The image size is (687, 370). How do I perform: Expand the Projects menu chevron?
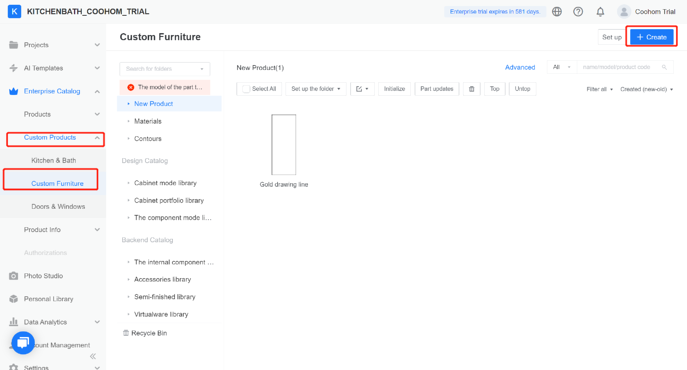coord(97,45)
